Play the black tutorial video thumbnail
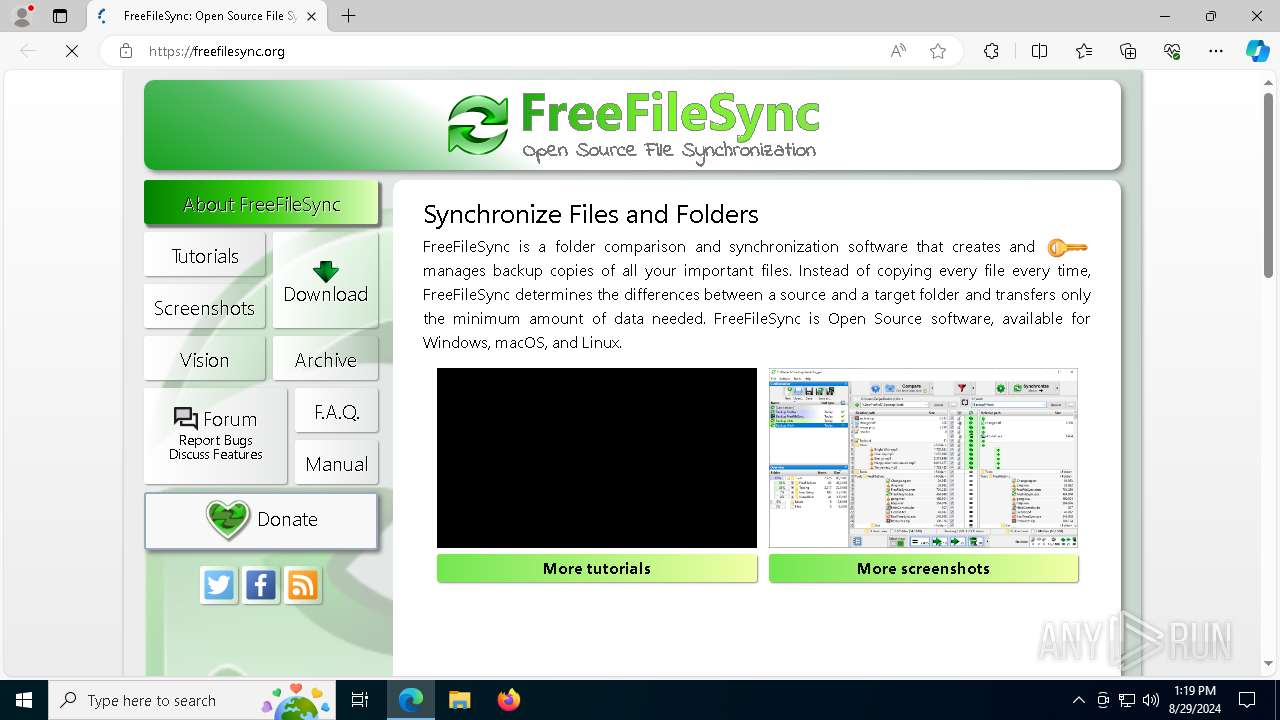This screenshot has height=720, width=1280. [597, 458]
